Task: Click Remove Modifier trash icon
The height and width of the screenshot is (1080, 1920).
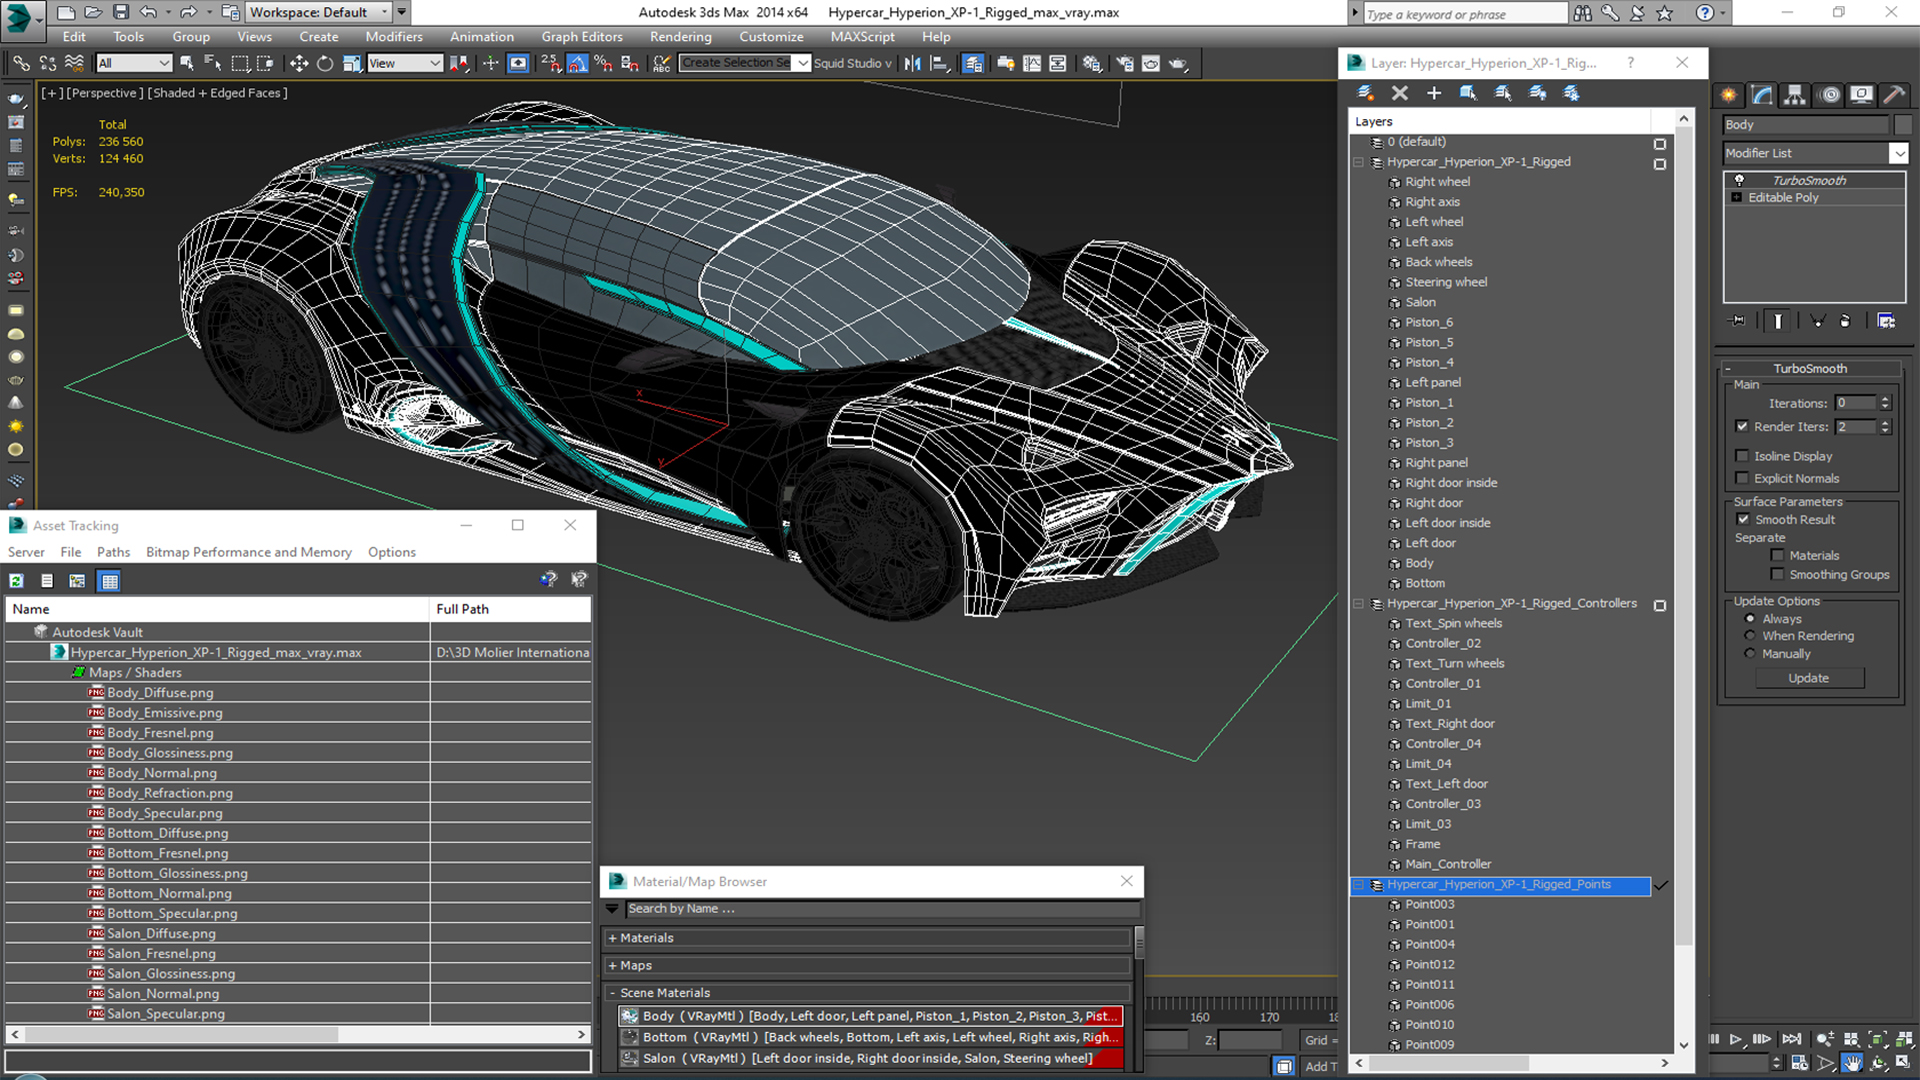Action: coord(1845,321)
